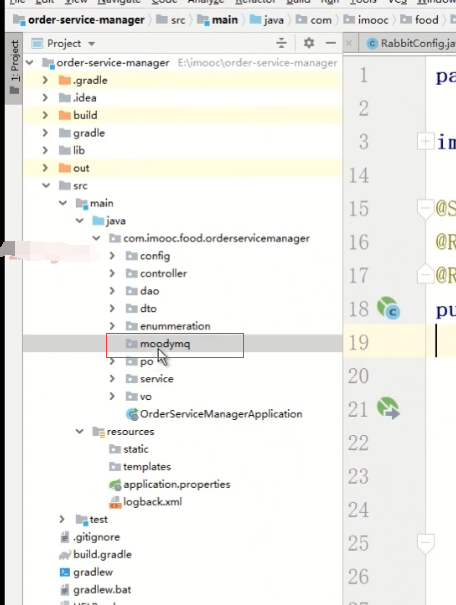
Task: Switch to the RabbitConfig.java editor tab
Action: pos(411,43)
